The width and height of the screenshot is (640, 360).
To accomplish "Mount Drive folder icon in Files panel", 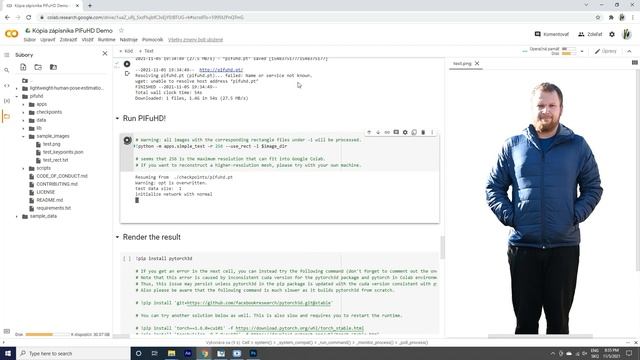I will pyautogui.click(x=53, y=67).
